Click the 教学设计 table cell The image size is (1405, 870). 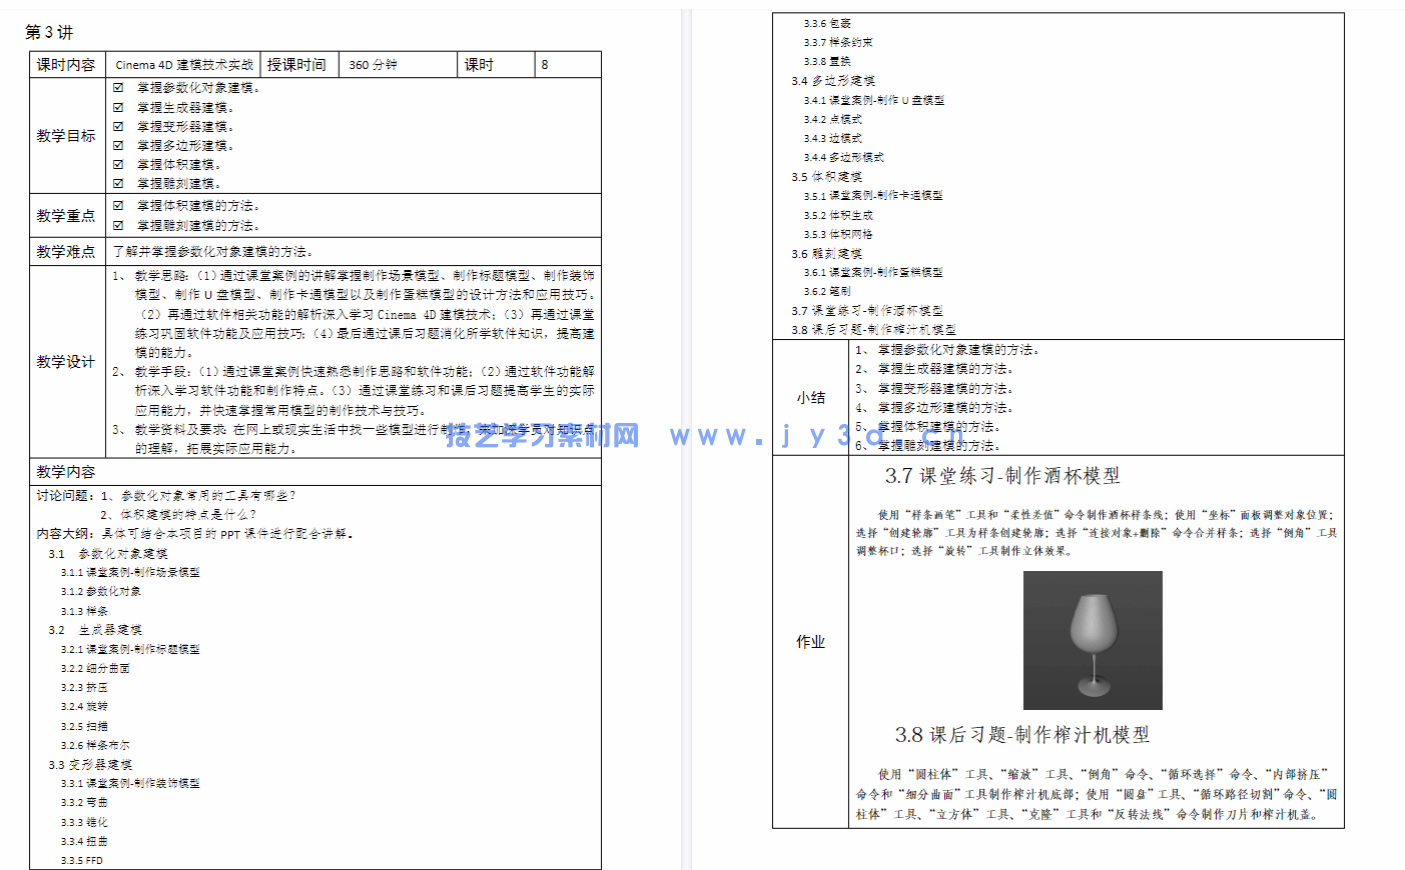coord(68,360)
